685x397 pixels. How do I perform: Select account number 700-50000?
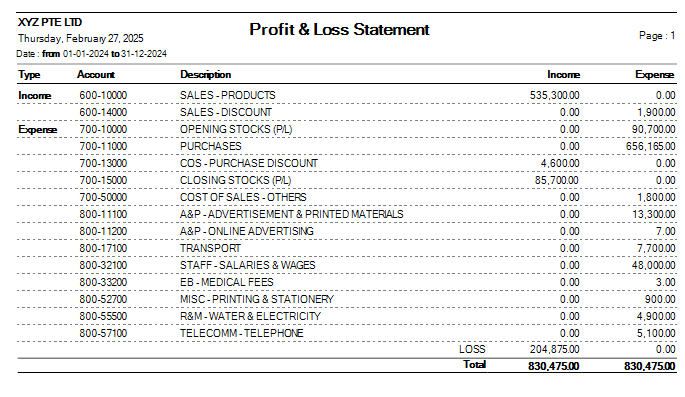coord(103,197)
